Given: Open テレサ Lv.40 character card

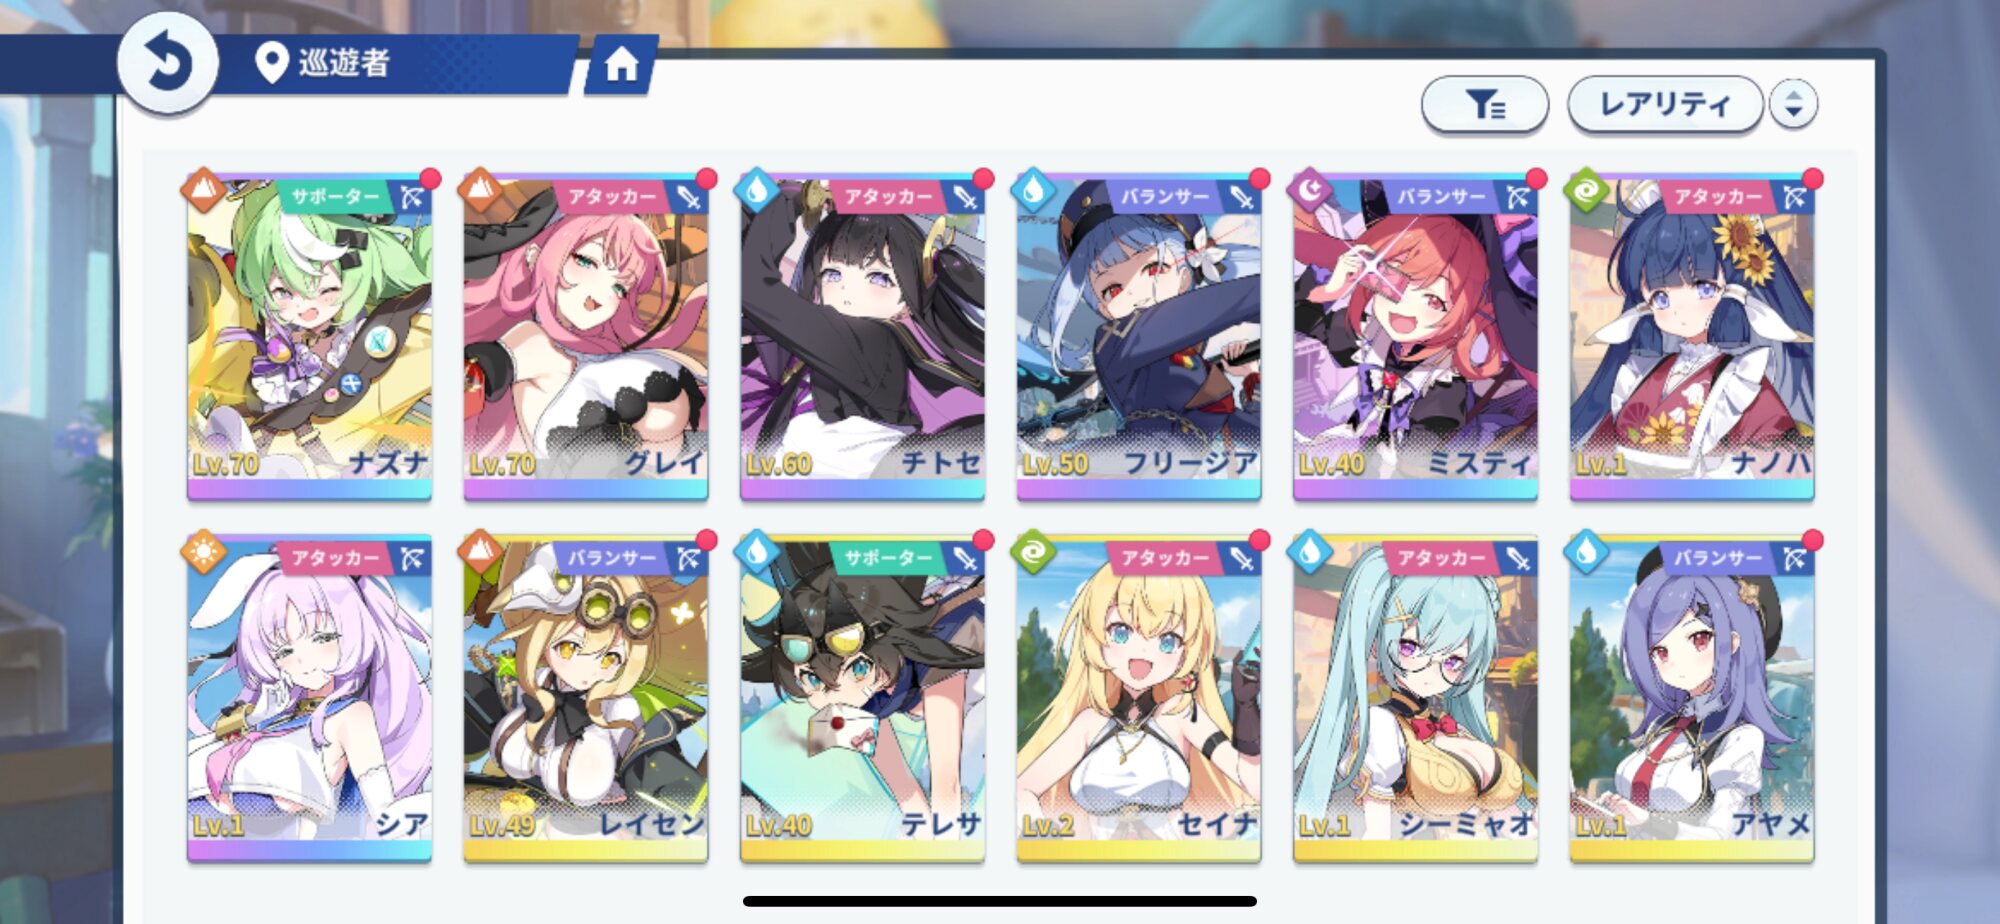Looking at the screenshot, I should pyautogui.click(x=862, y=698).
